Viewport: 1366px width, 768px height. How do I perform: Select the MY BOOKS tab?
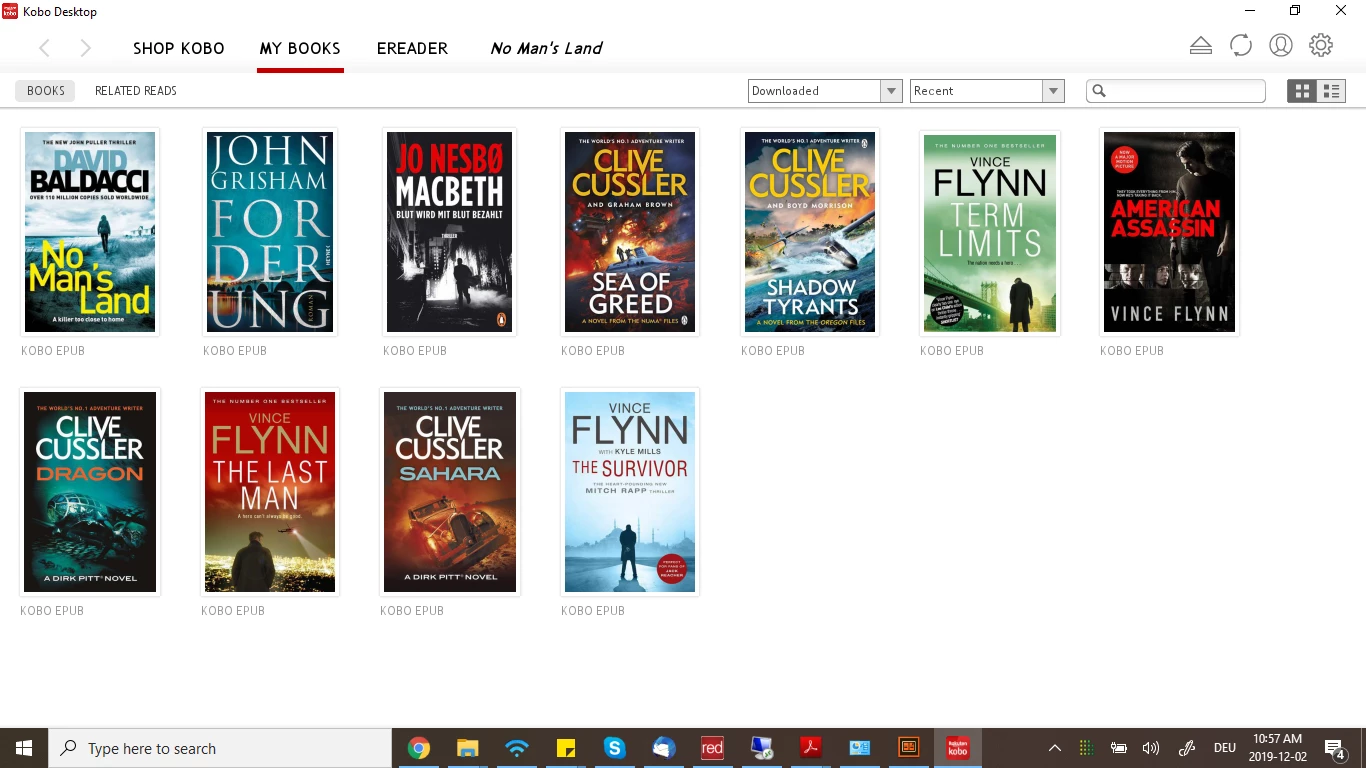(300, 48)
